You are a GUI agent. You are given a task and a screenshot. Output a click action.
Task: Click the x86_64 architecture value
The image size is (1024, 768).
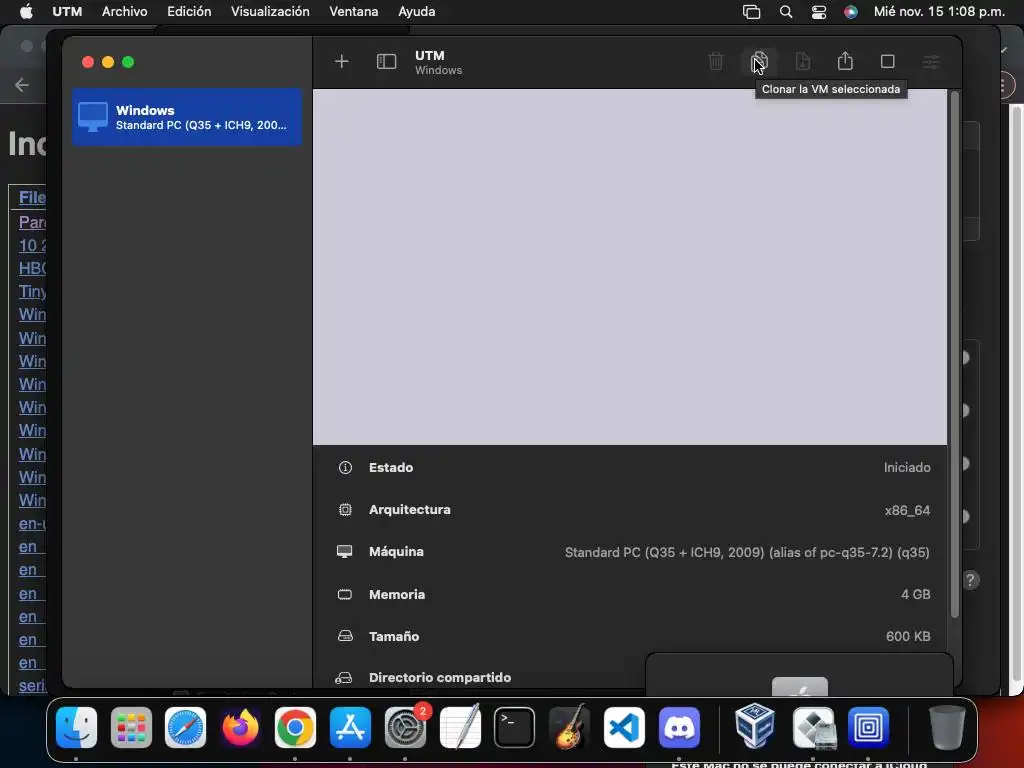907,510
